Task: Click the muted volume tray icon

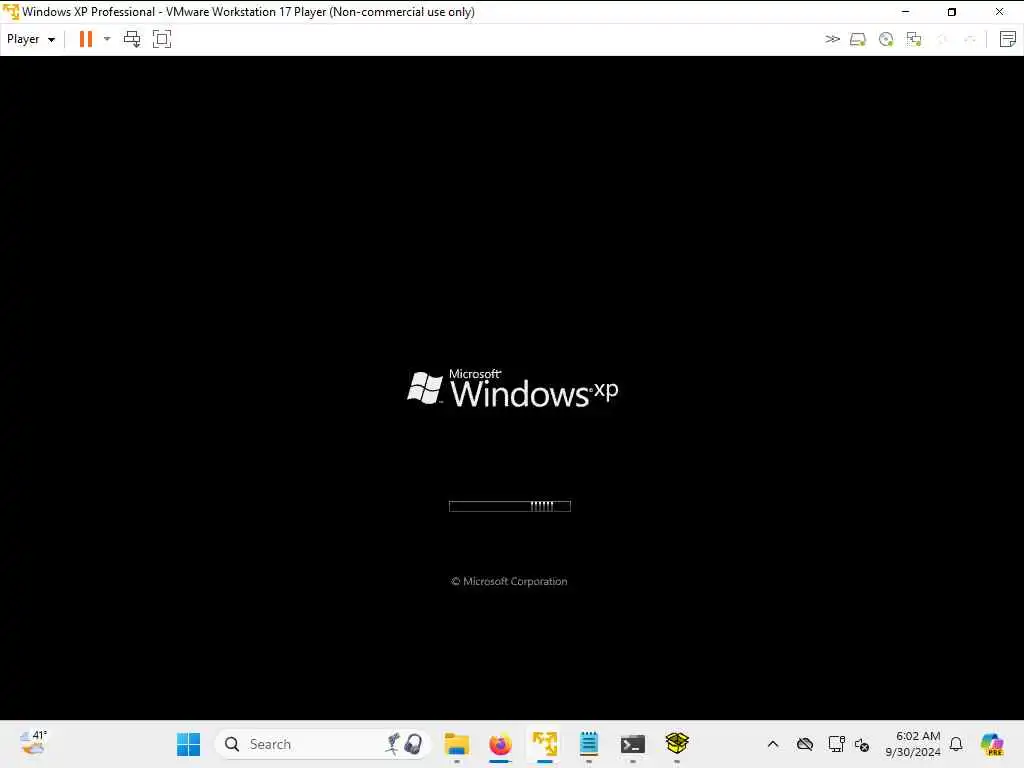Action: pos(862,744)
